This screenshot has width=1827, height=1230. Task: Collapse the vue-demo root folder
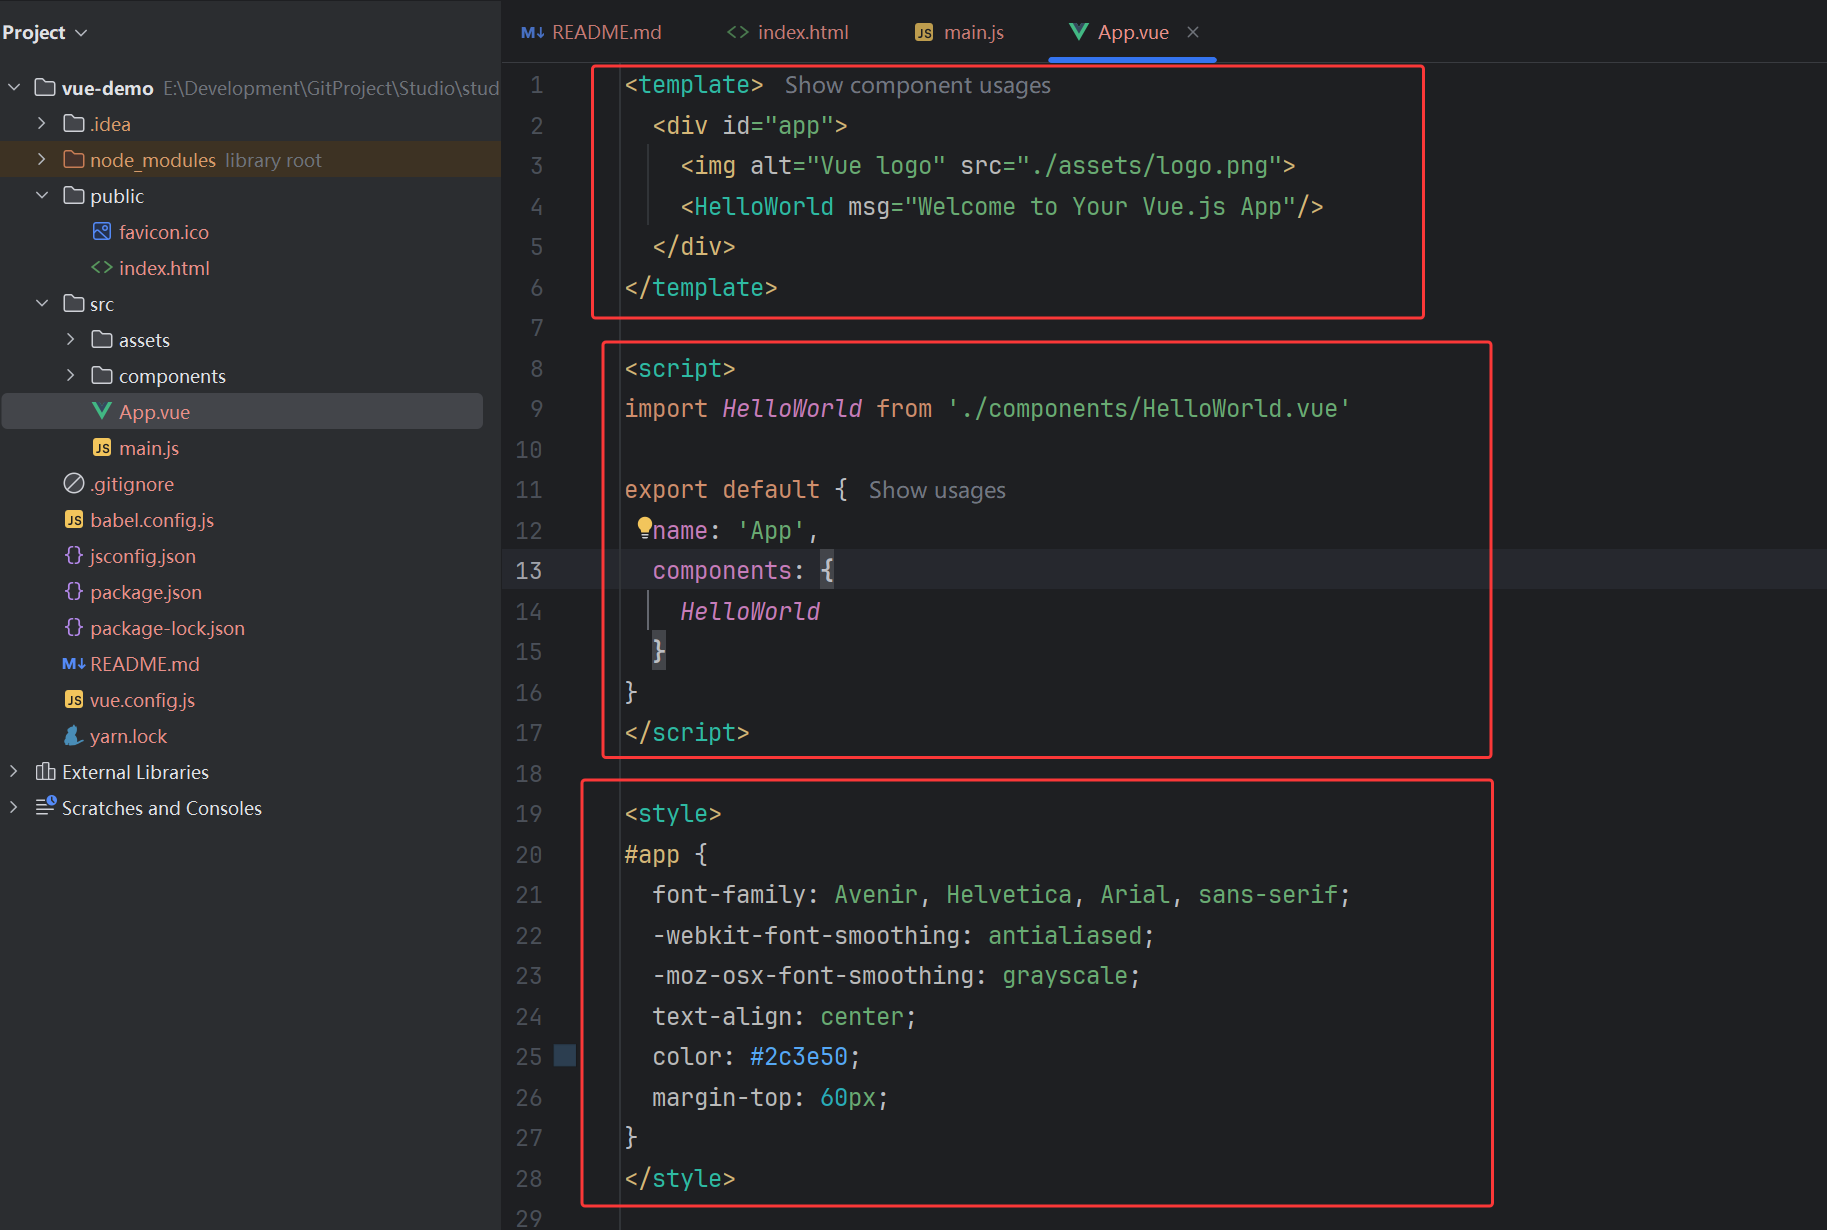14,87
